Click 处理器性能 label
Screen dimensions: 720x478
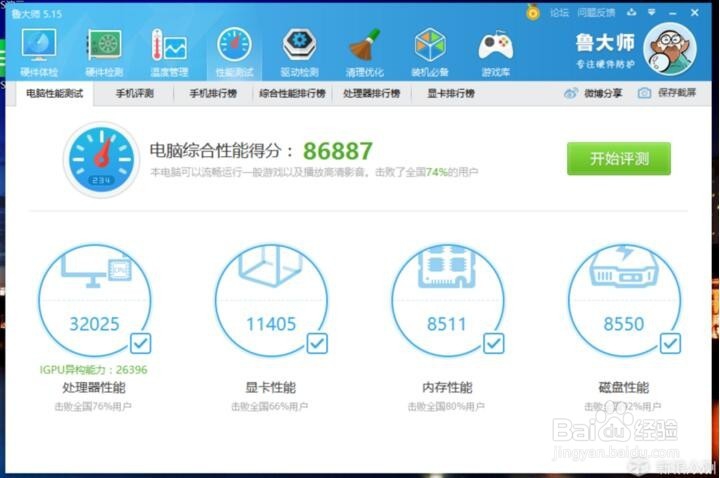(94, 388)
